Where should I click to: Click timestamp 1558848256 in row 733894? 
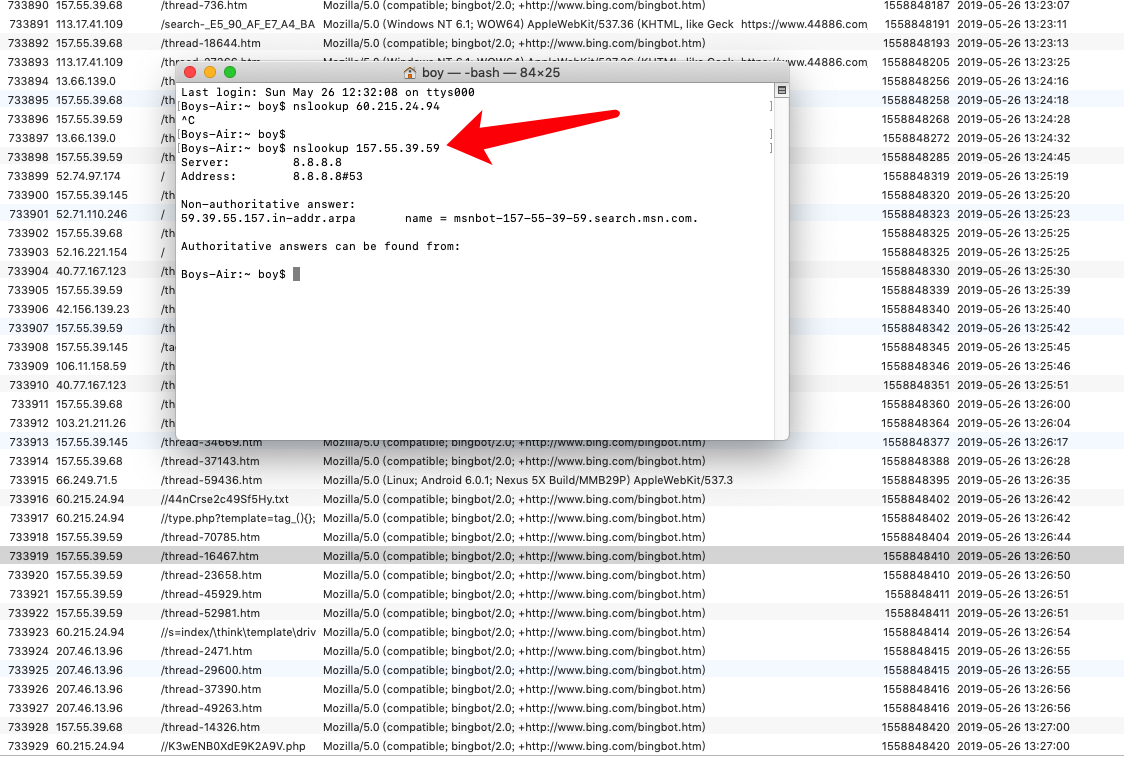[916, 81]
